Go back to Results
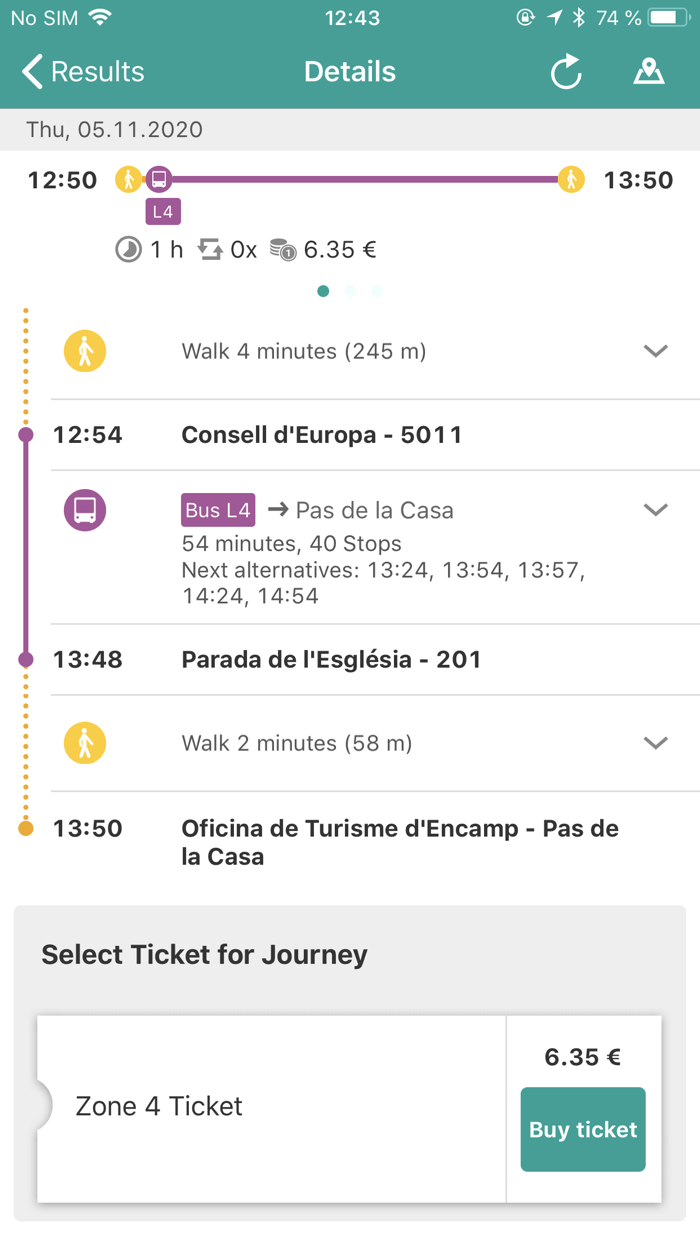The width and height of the screenshot is (700, 1244). (x=84, y=72)
